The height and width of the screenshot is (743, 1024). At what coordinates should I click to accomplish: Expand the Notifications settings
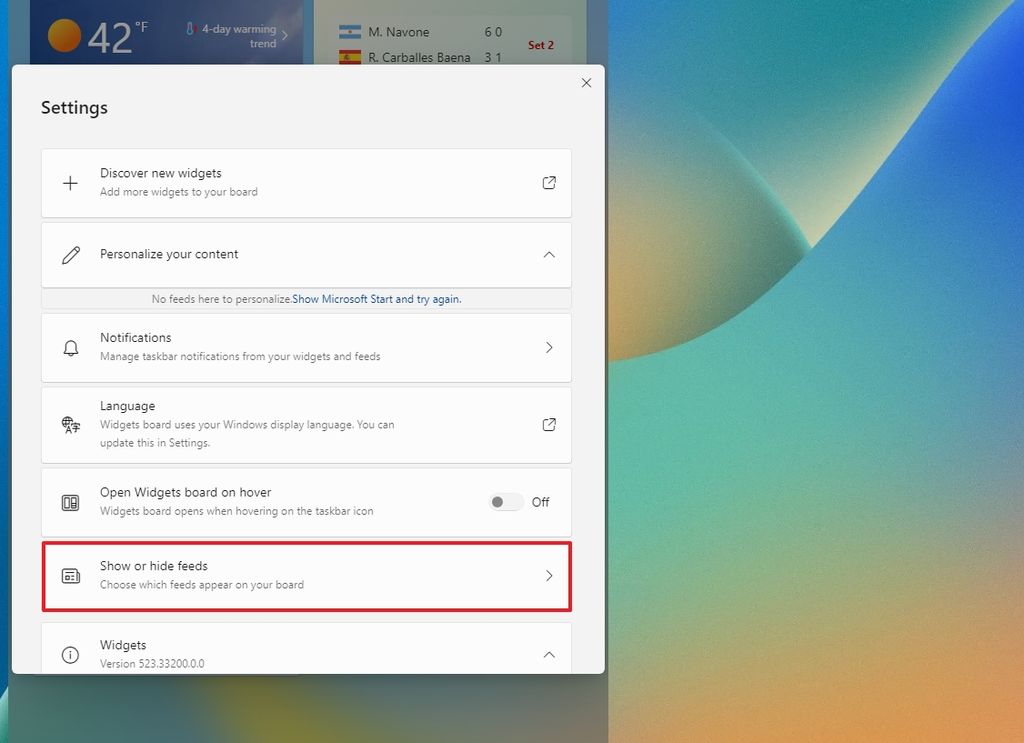click(549, 347)
